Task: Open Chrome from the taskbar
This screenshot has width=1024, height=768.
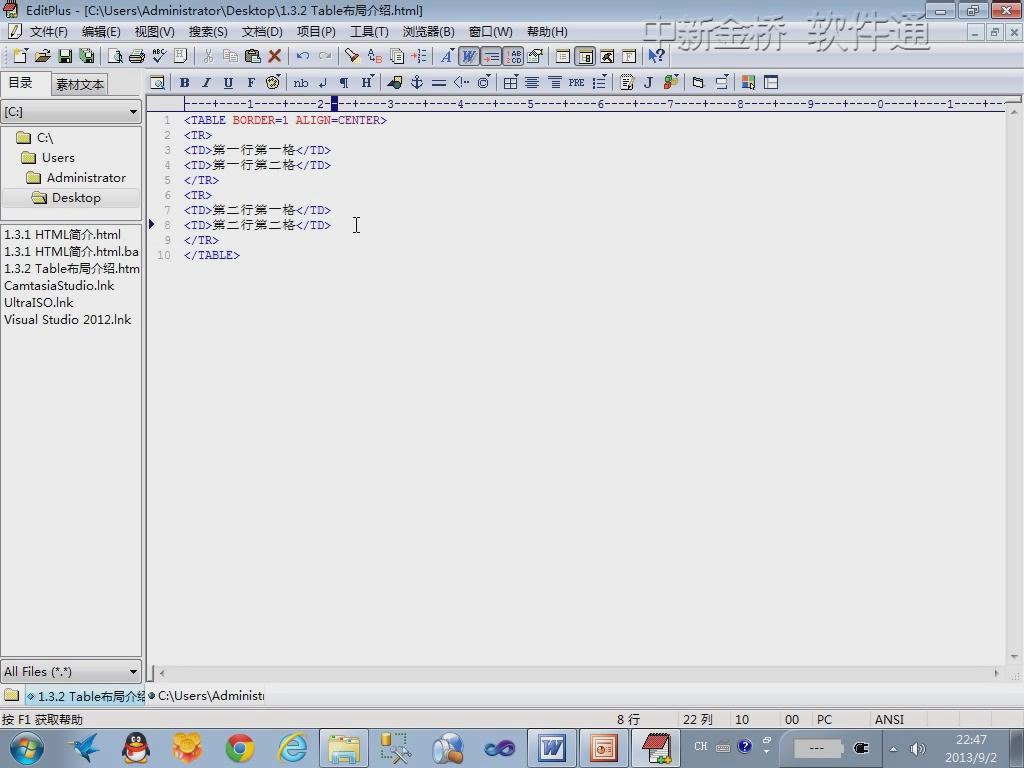Action: click(x=240, y=748)
